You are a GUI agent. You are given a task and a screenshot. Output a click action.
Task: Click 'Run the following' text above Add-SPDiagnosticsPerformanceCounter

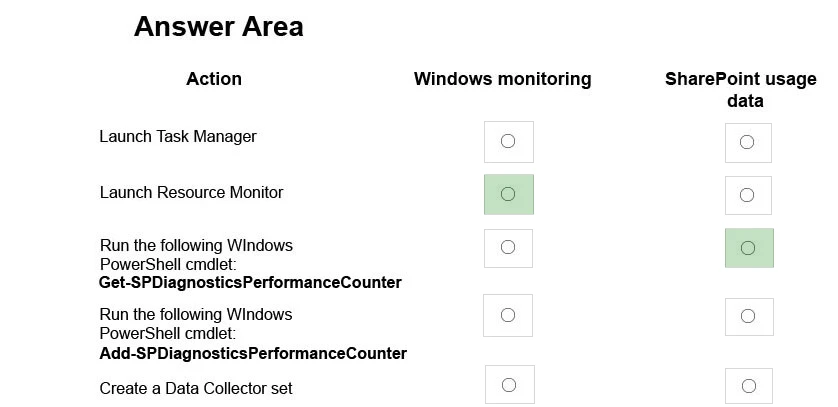click(x=196, y=315)
